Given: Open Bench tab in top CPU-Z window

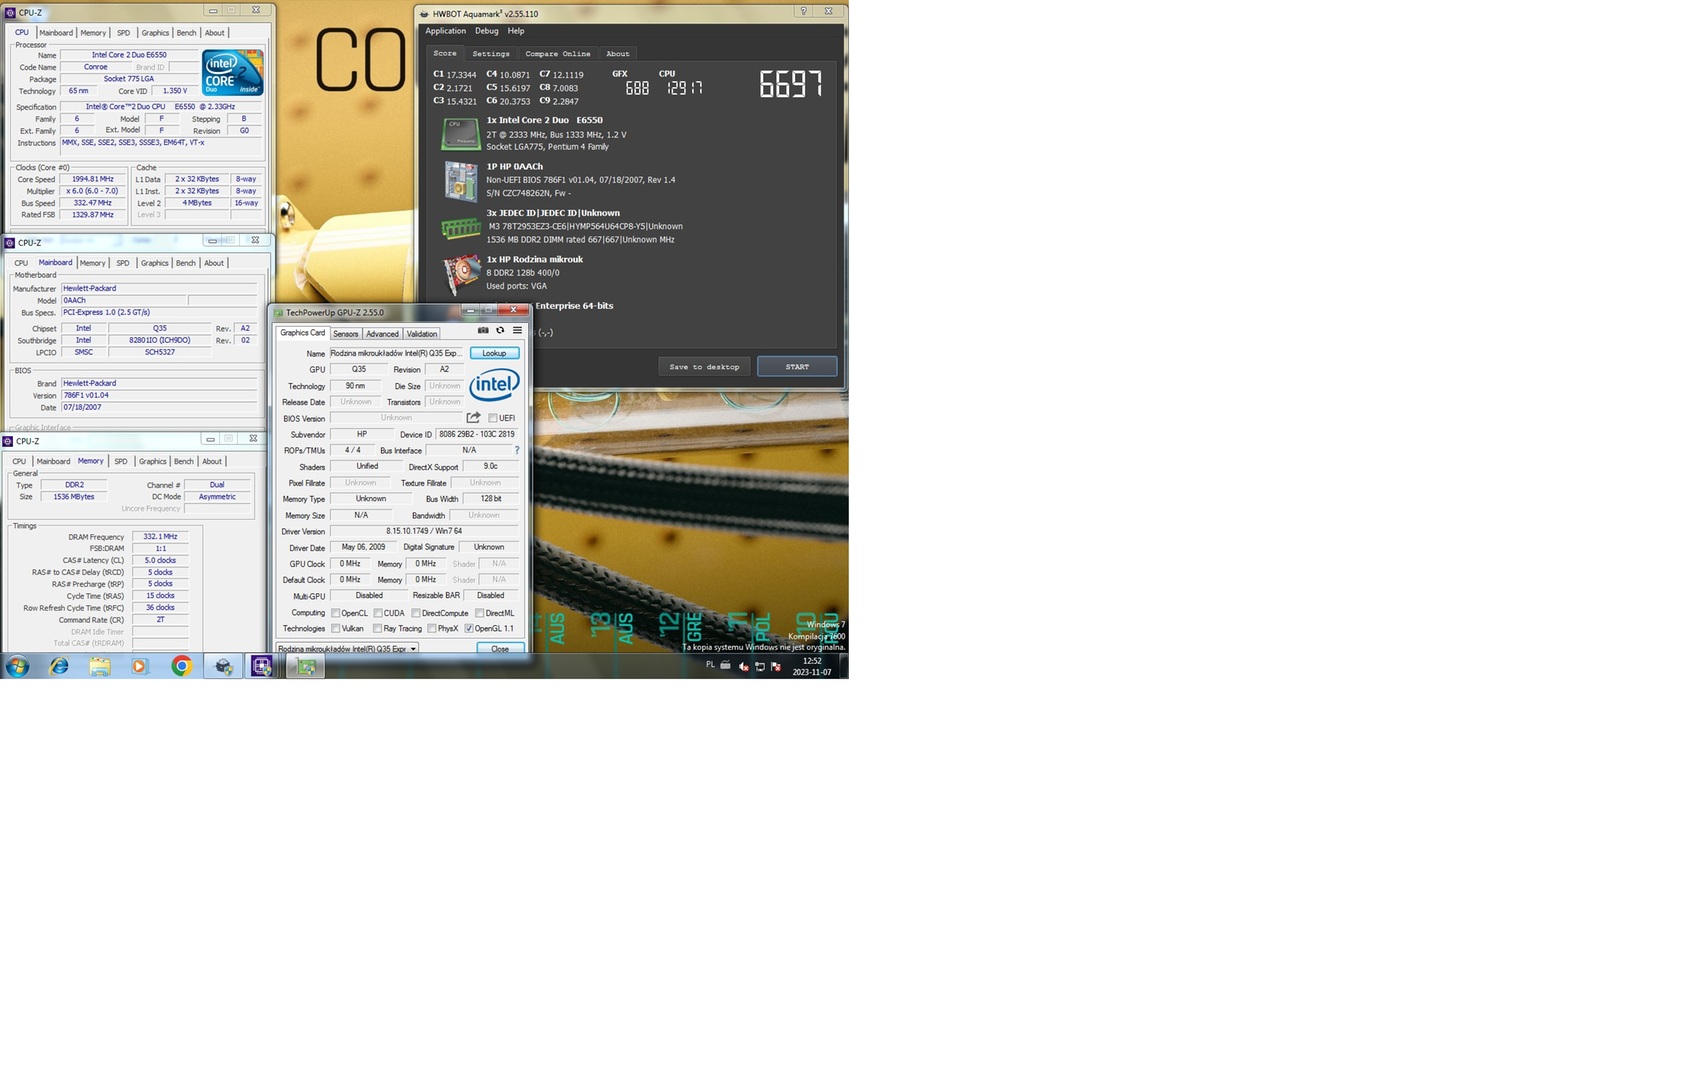Looking at the screenshot, I should [186, 33].
